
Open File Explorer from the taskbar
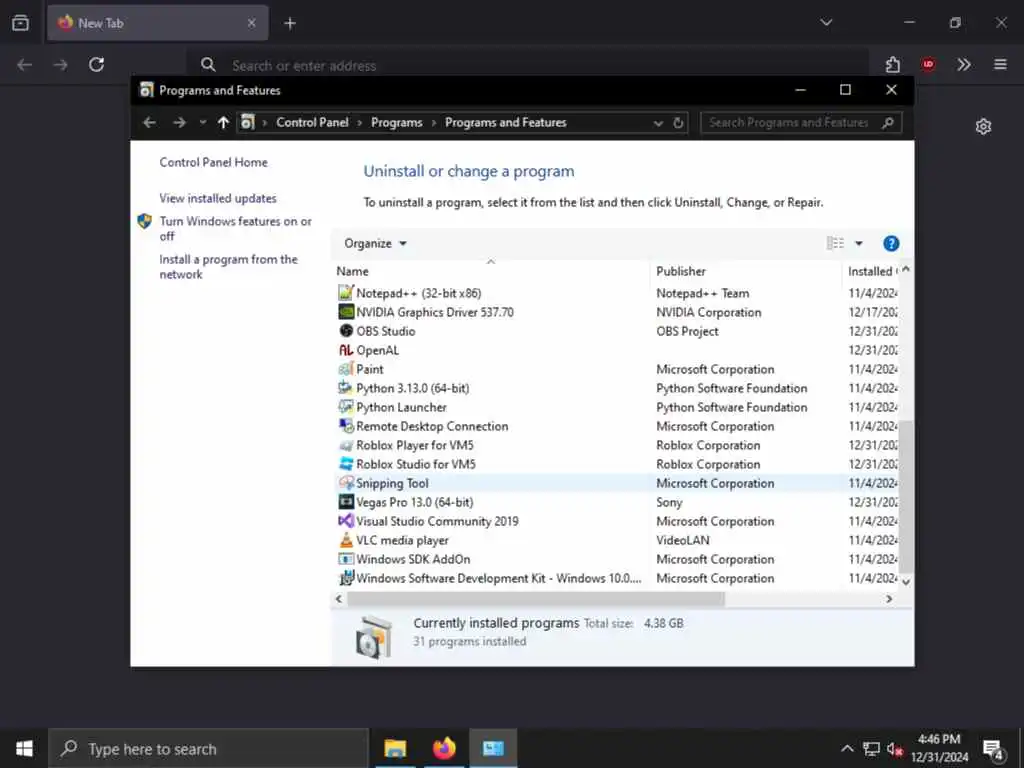click(x=394, y=748)
